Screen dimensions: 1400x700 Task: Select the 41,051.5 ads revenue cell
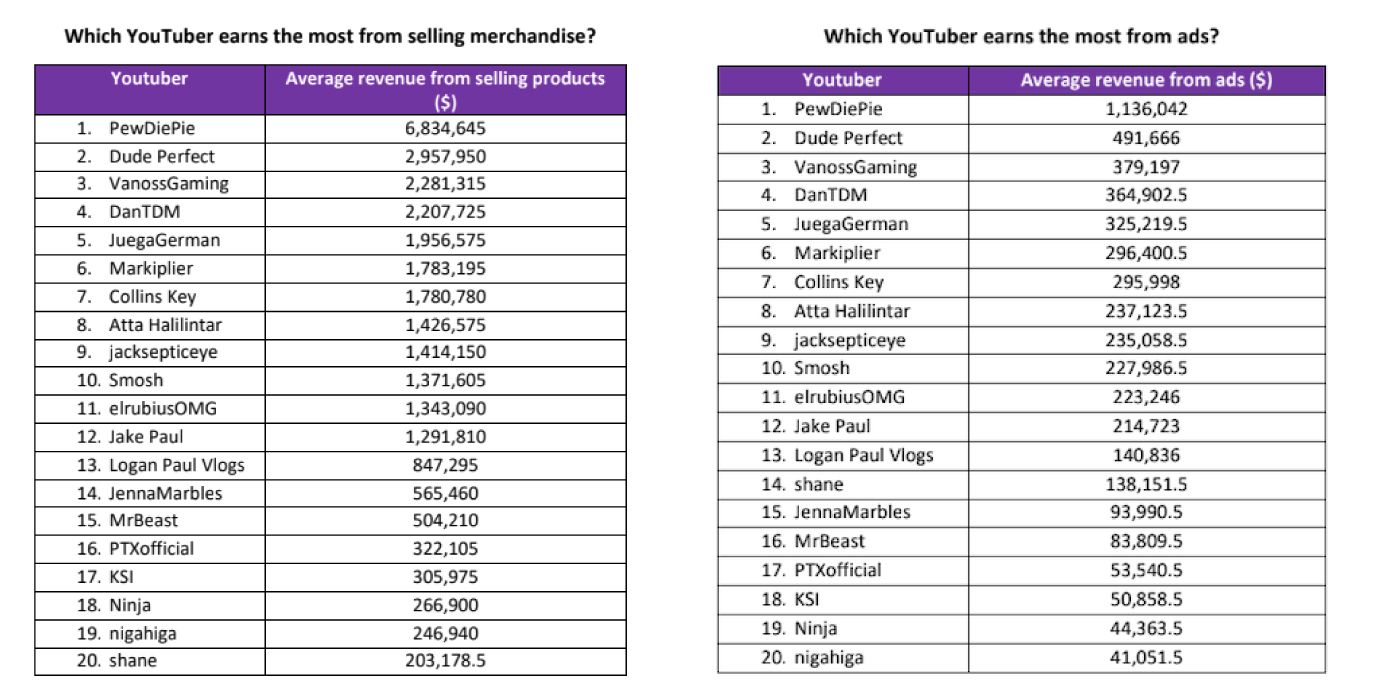click(x=1146, y=657)
